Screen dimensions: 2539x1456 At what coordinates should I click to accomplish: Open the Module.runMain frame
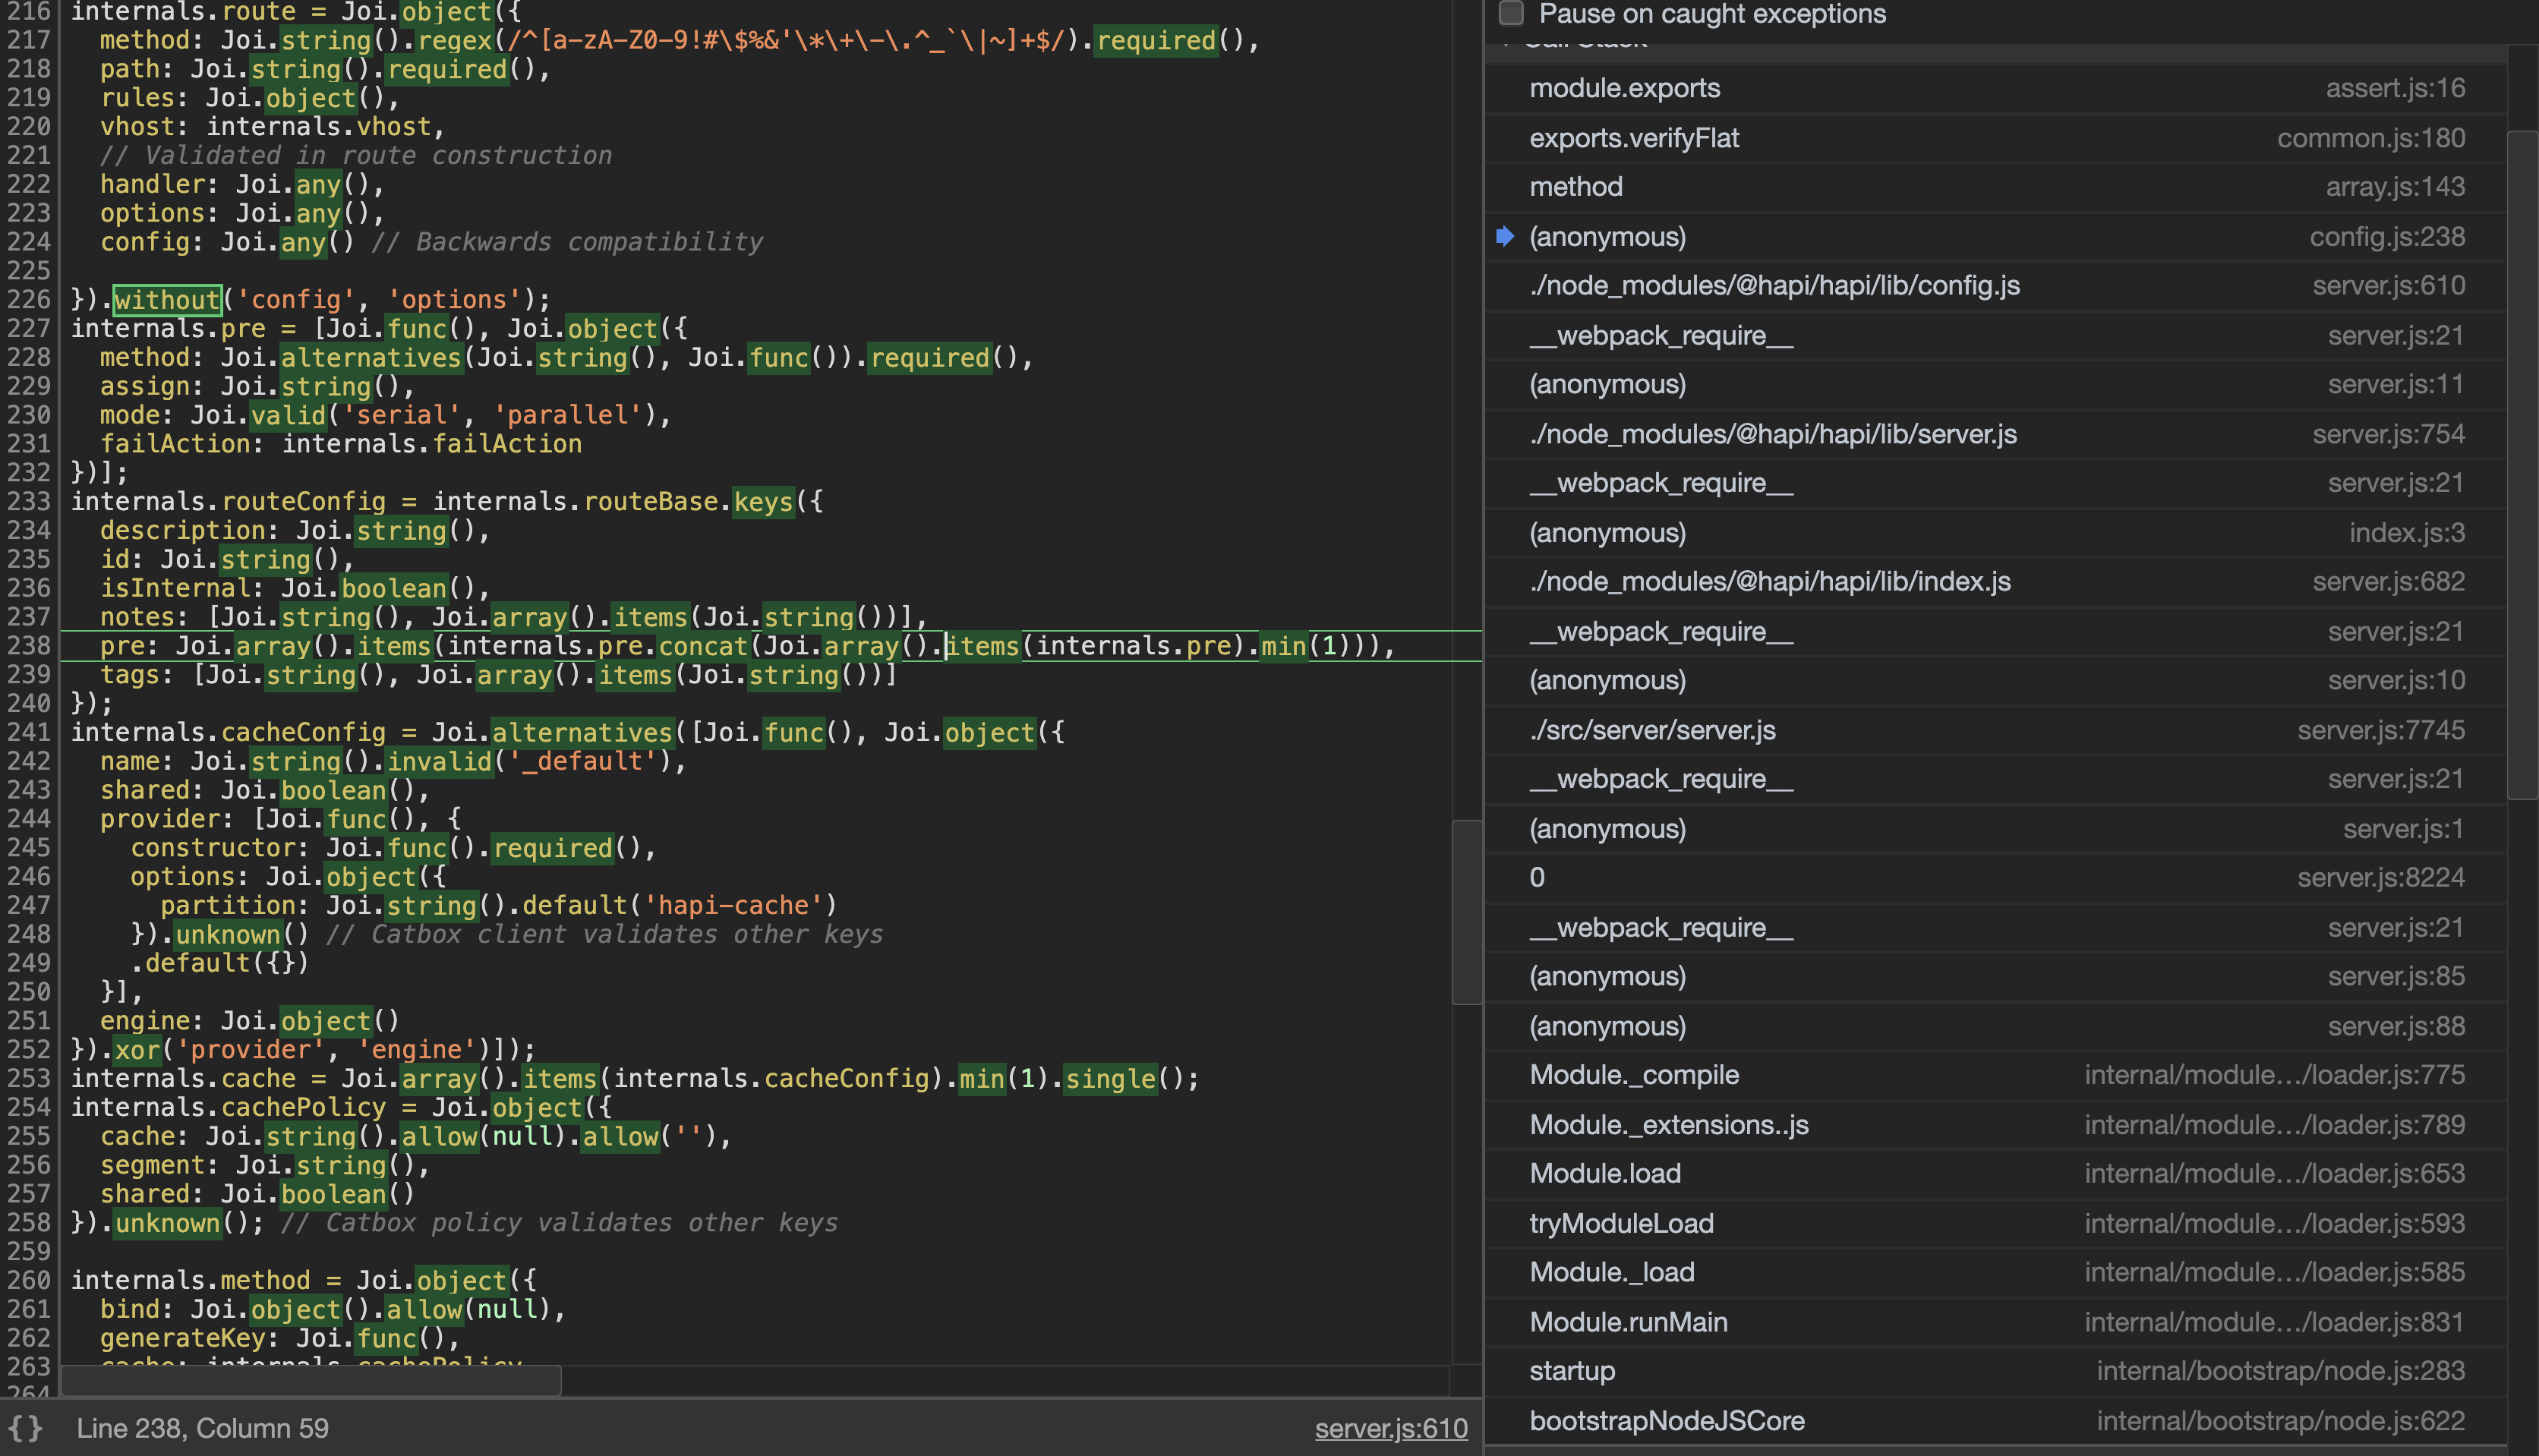pyautogui.click(x=1628, y=1321)
